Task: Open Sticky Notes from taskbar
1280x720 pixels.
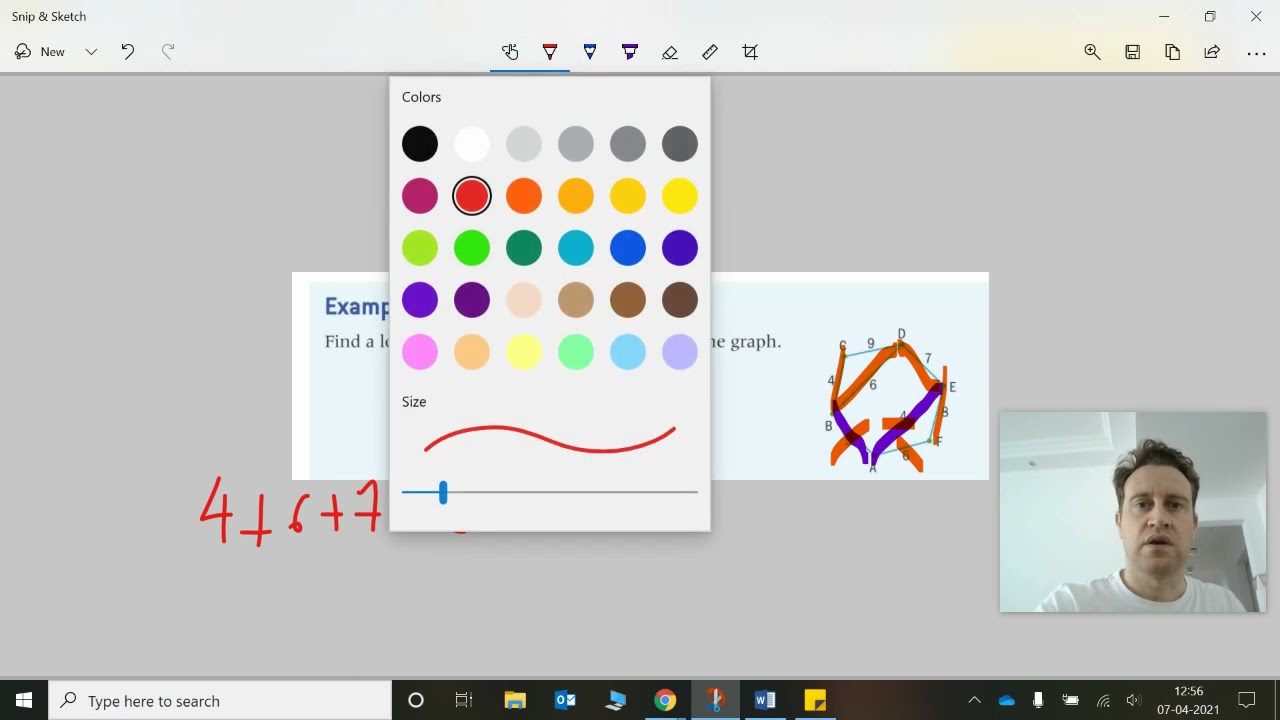Action: (x=815, y=701)
